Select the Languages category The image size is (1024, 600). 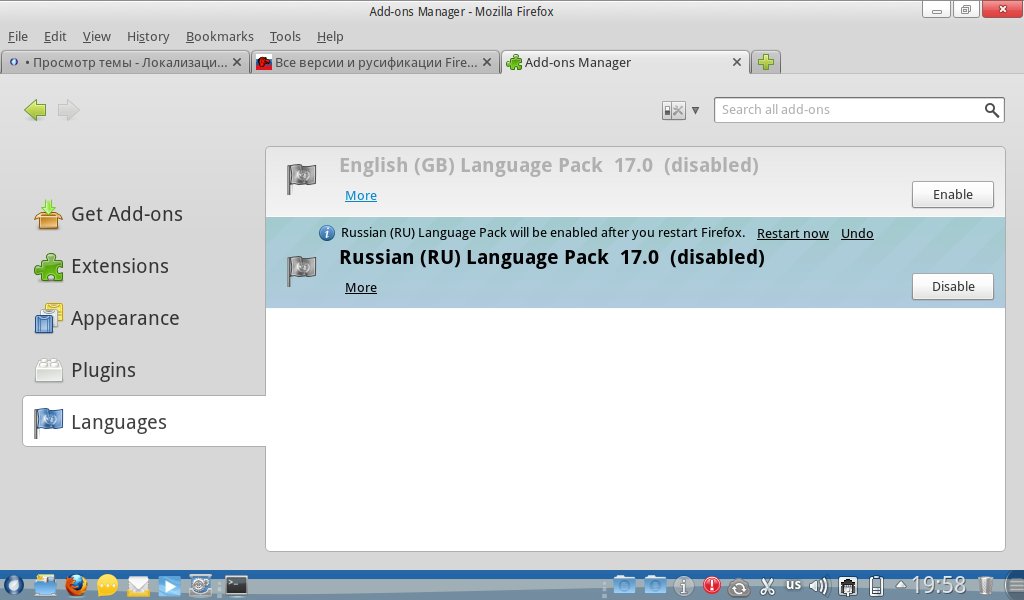(x=144, y=421)
